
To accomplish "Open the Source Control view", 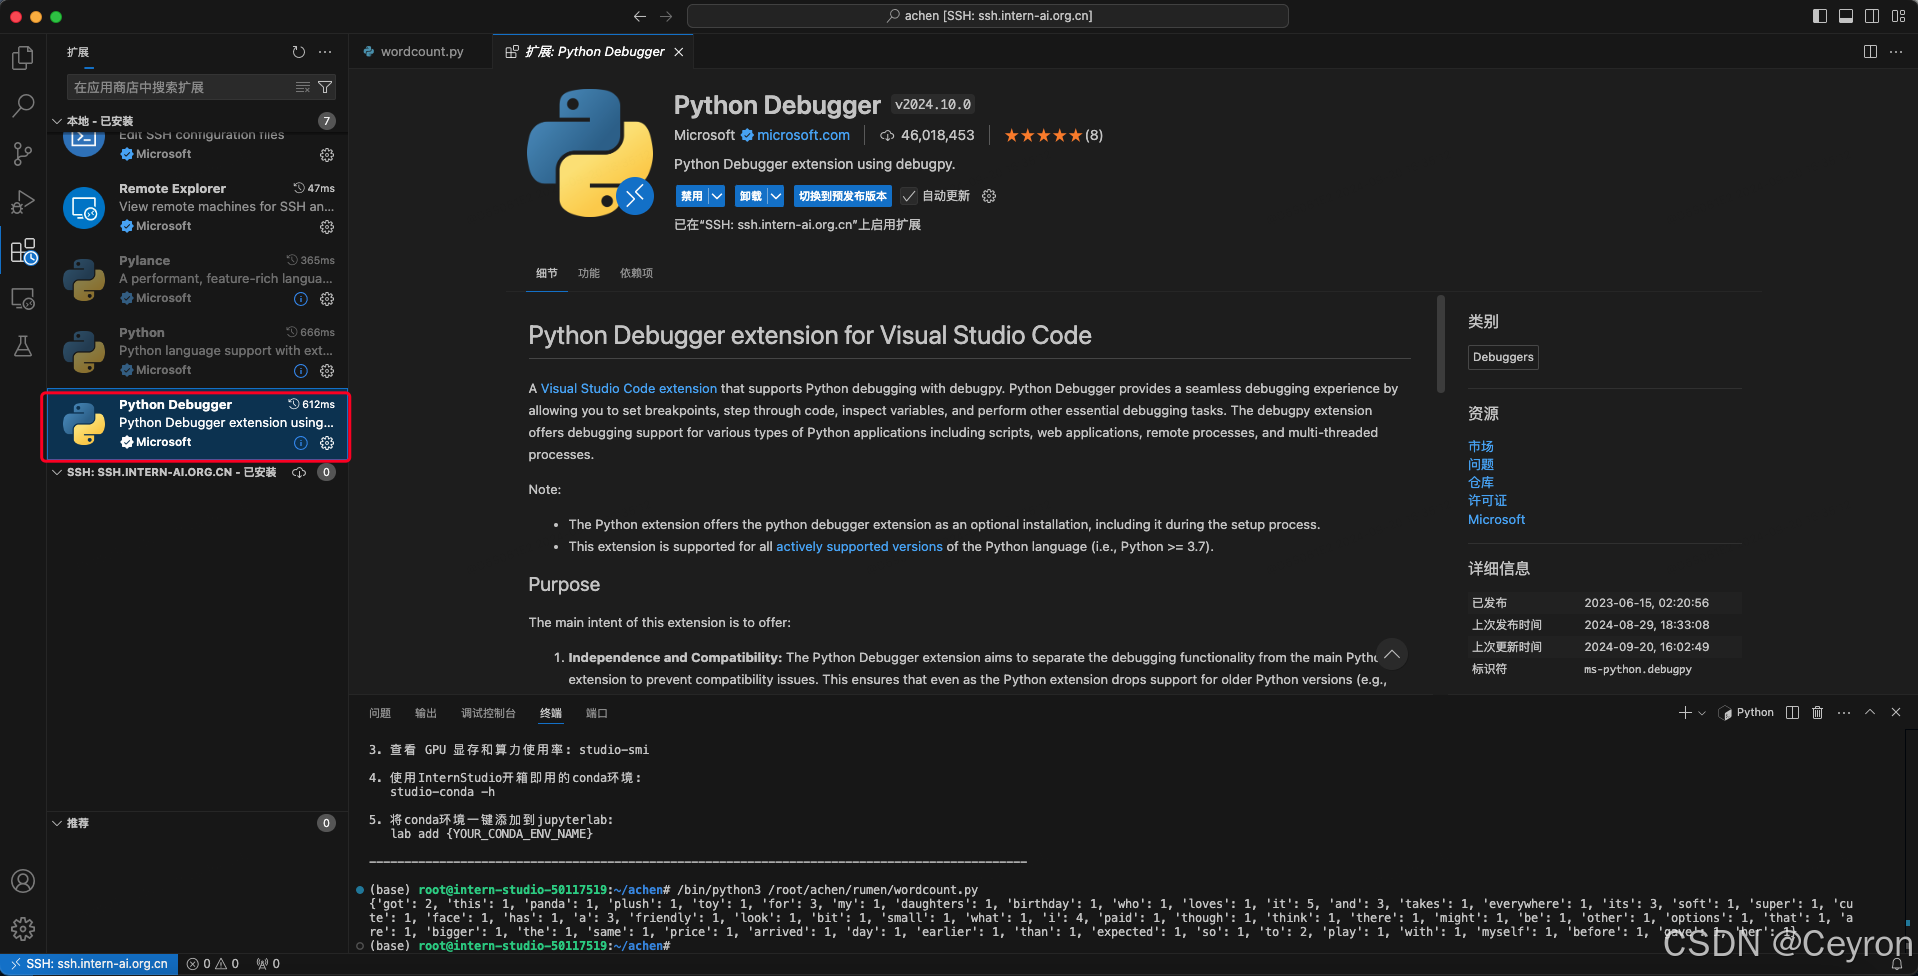I will (x=22, y=153).
